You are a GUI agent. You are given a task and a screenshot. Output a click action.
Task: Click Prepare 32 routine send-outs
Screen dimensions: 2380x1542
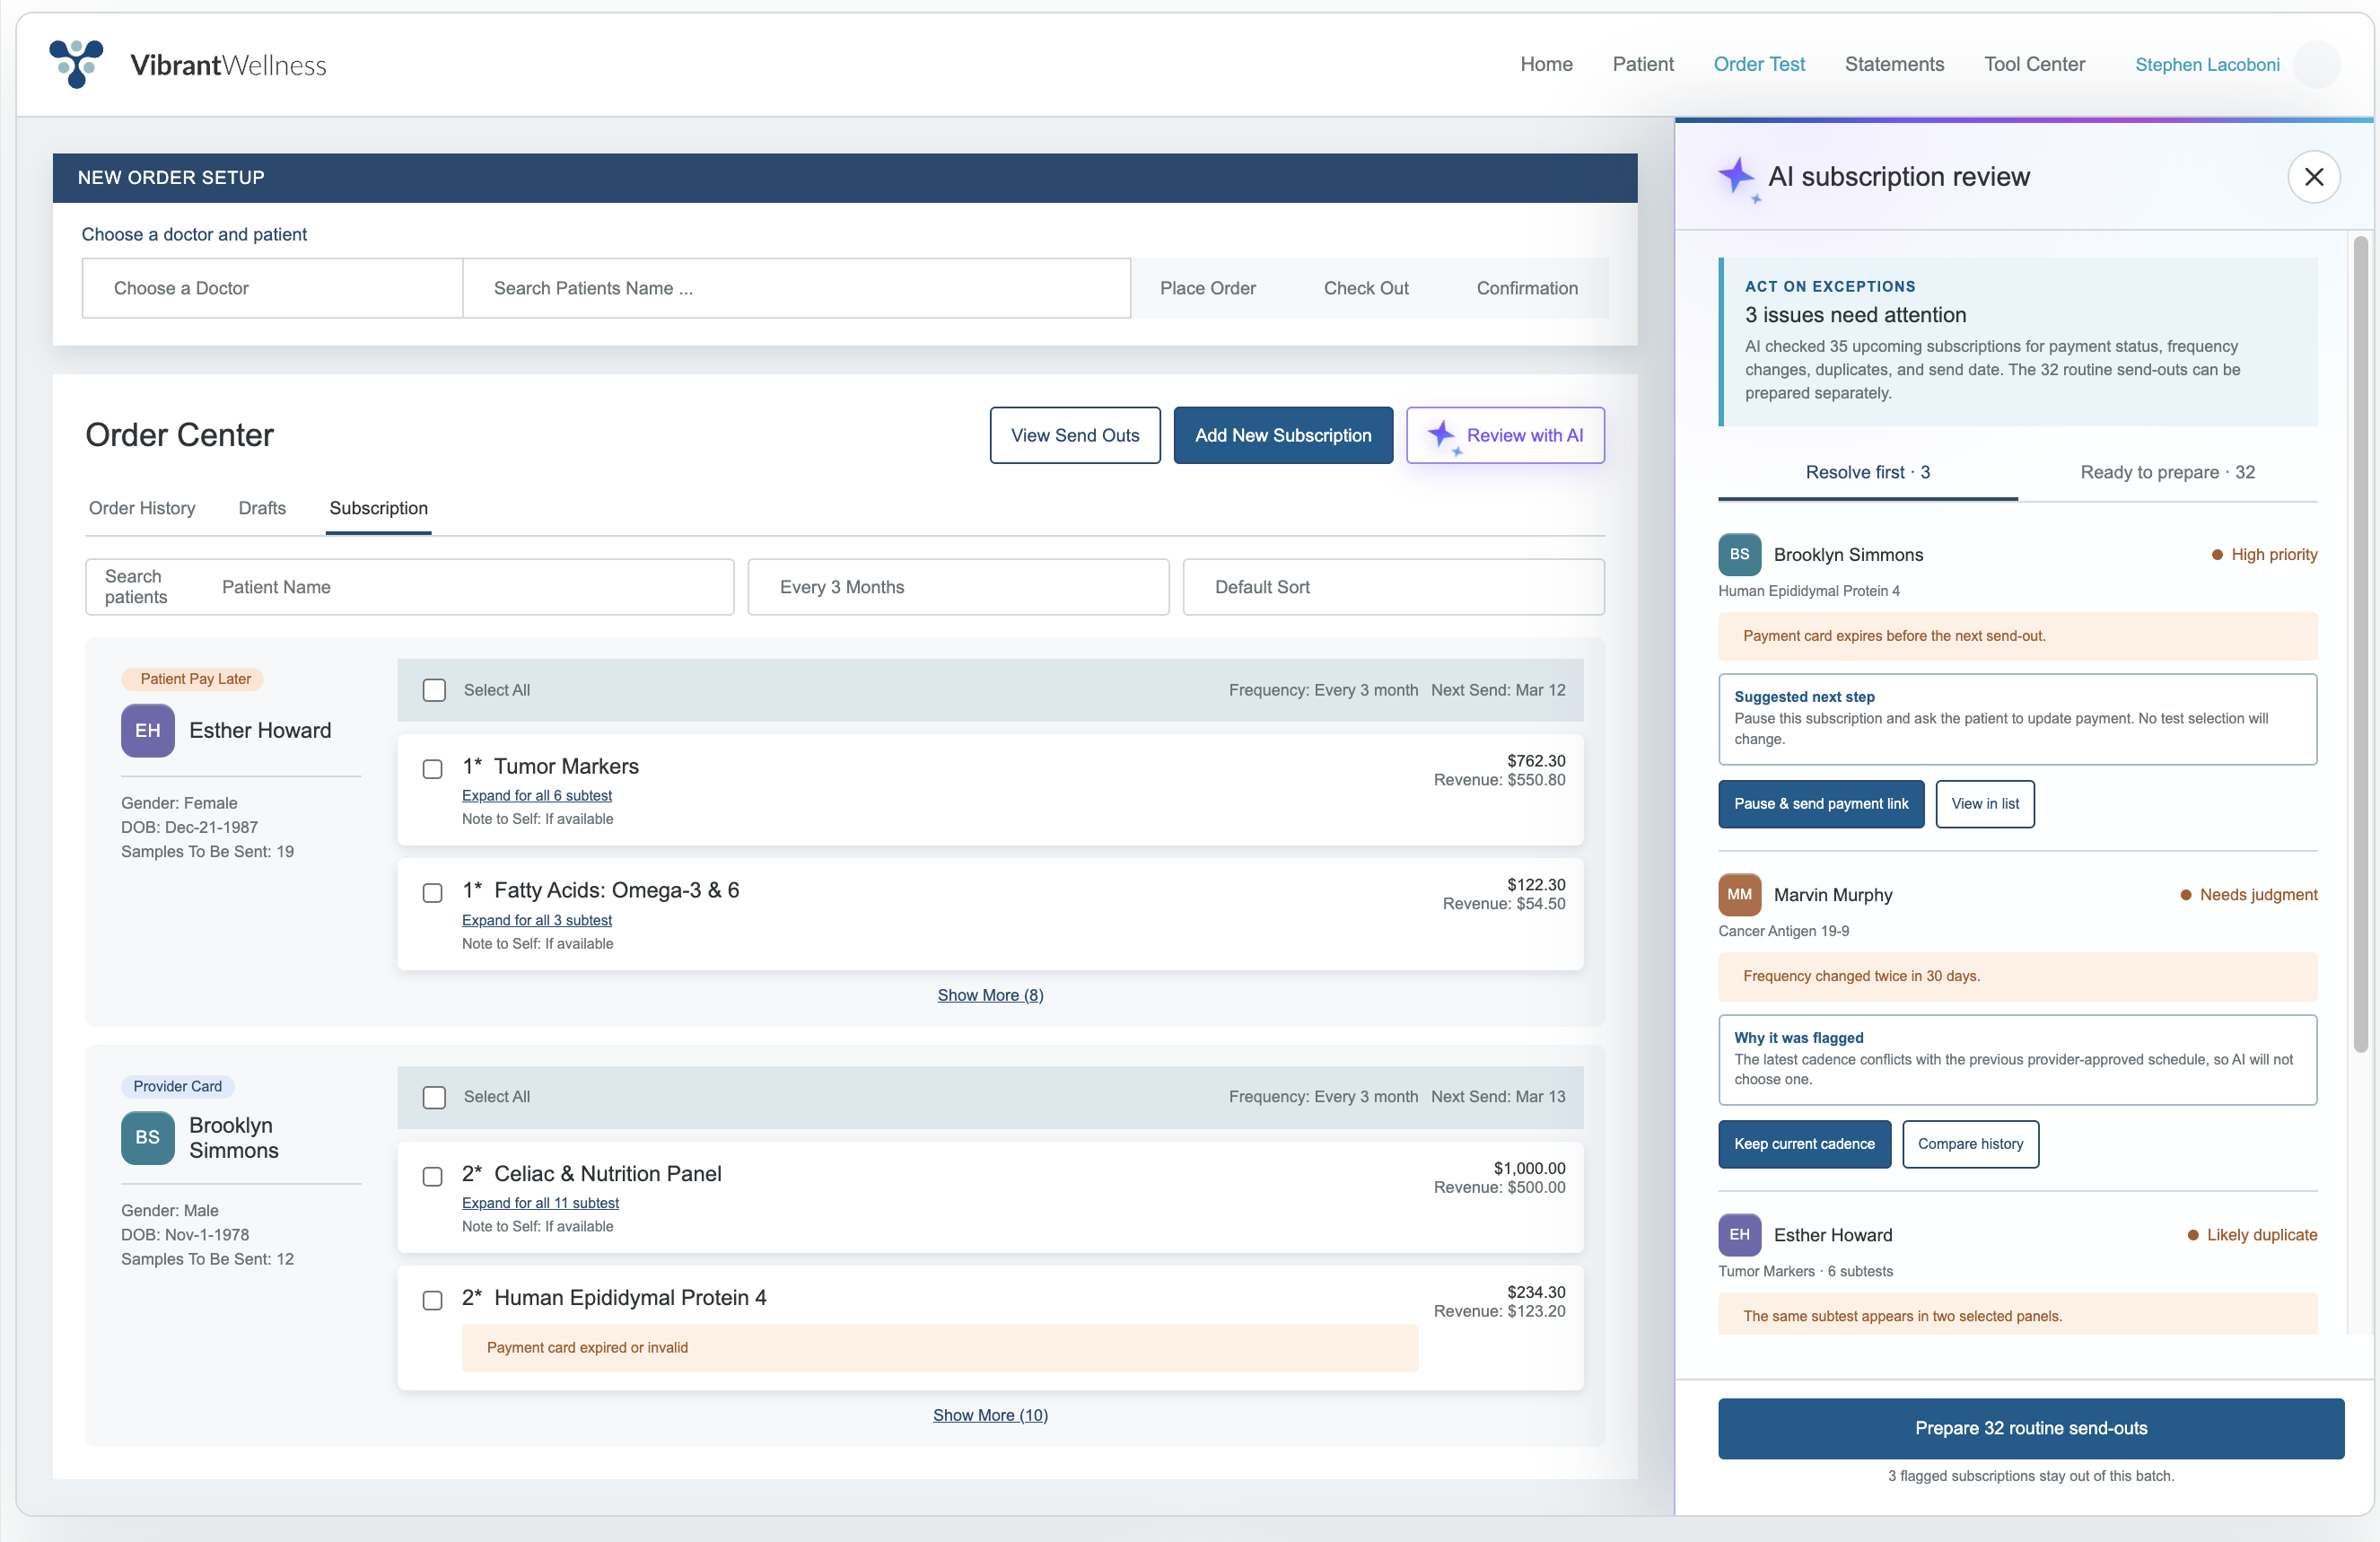(x=2031, y=1429)
